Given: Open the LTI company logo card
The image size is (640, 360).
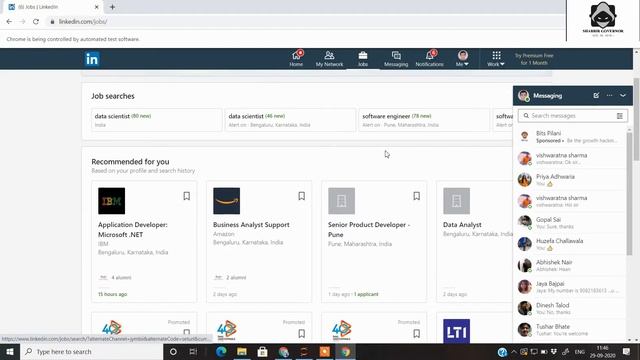Looking at the screenshot, I should pyautogui.click(x=456, y=331).
